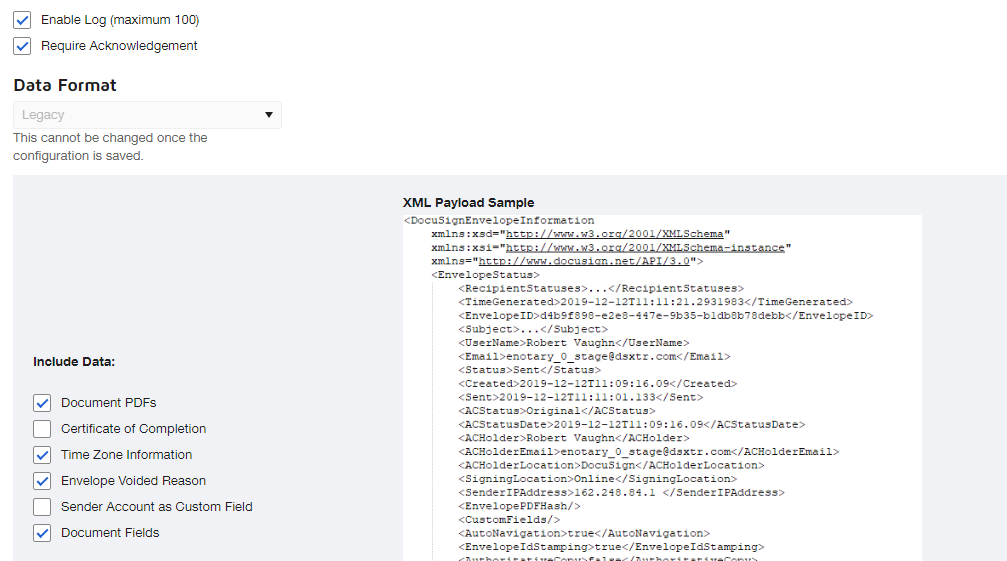Check Sender Account as Custom Field

[x=42, y=507]
